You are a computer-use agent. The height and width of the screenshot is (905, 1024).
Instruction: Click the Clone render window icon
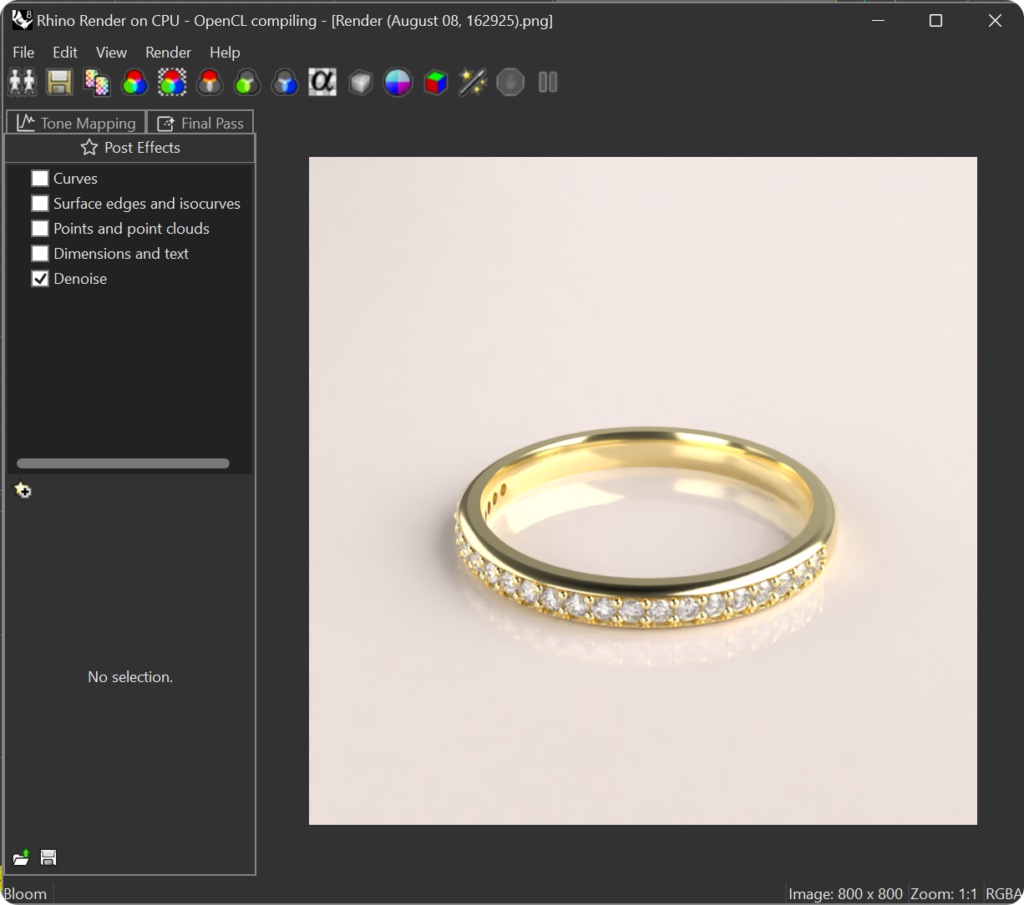coord(22,82)
